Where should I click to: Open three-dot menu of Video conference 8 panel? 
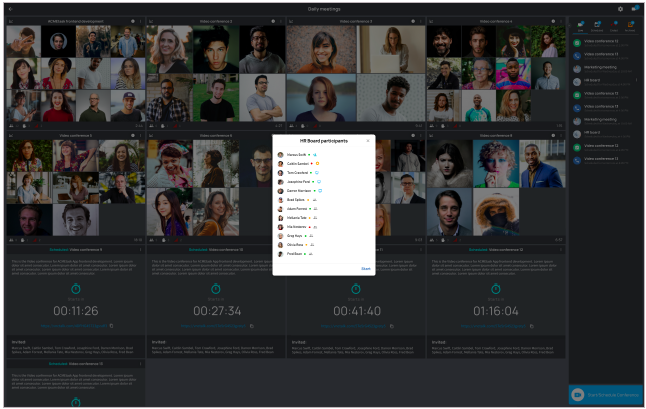(x=561, y=135)
